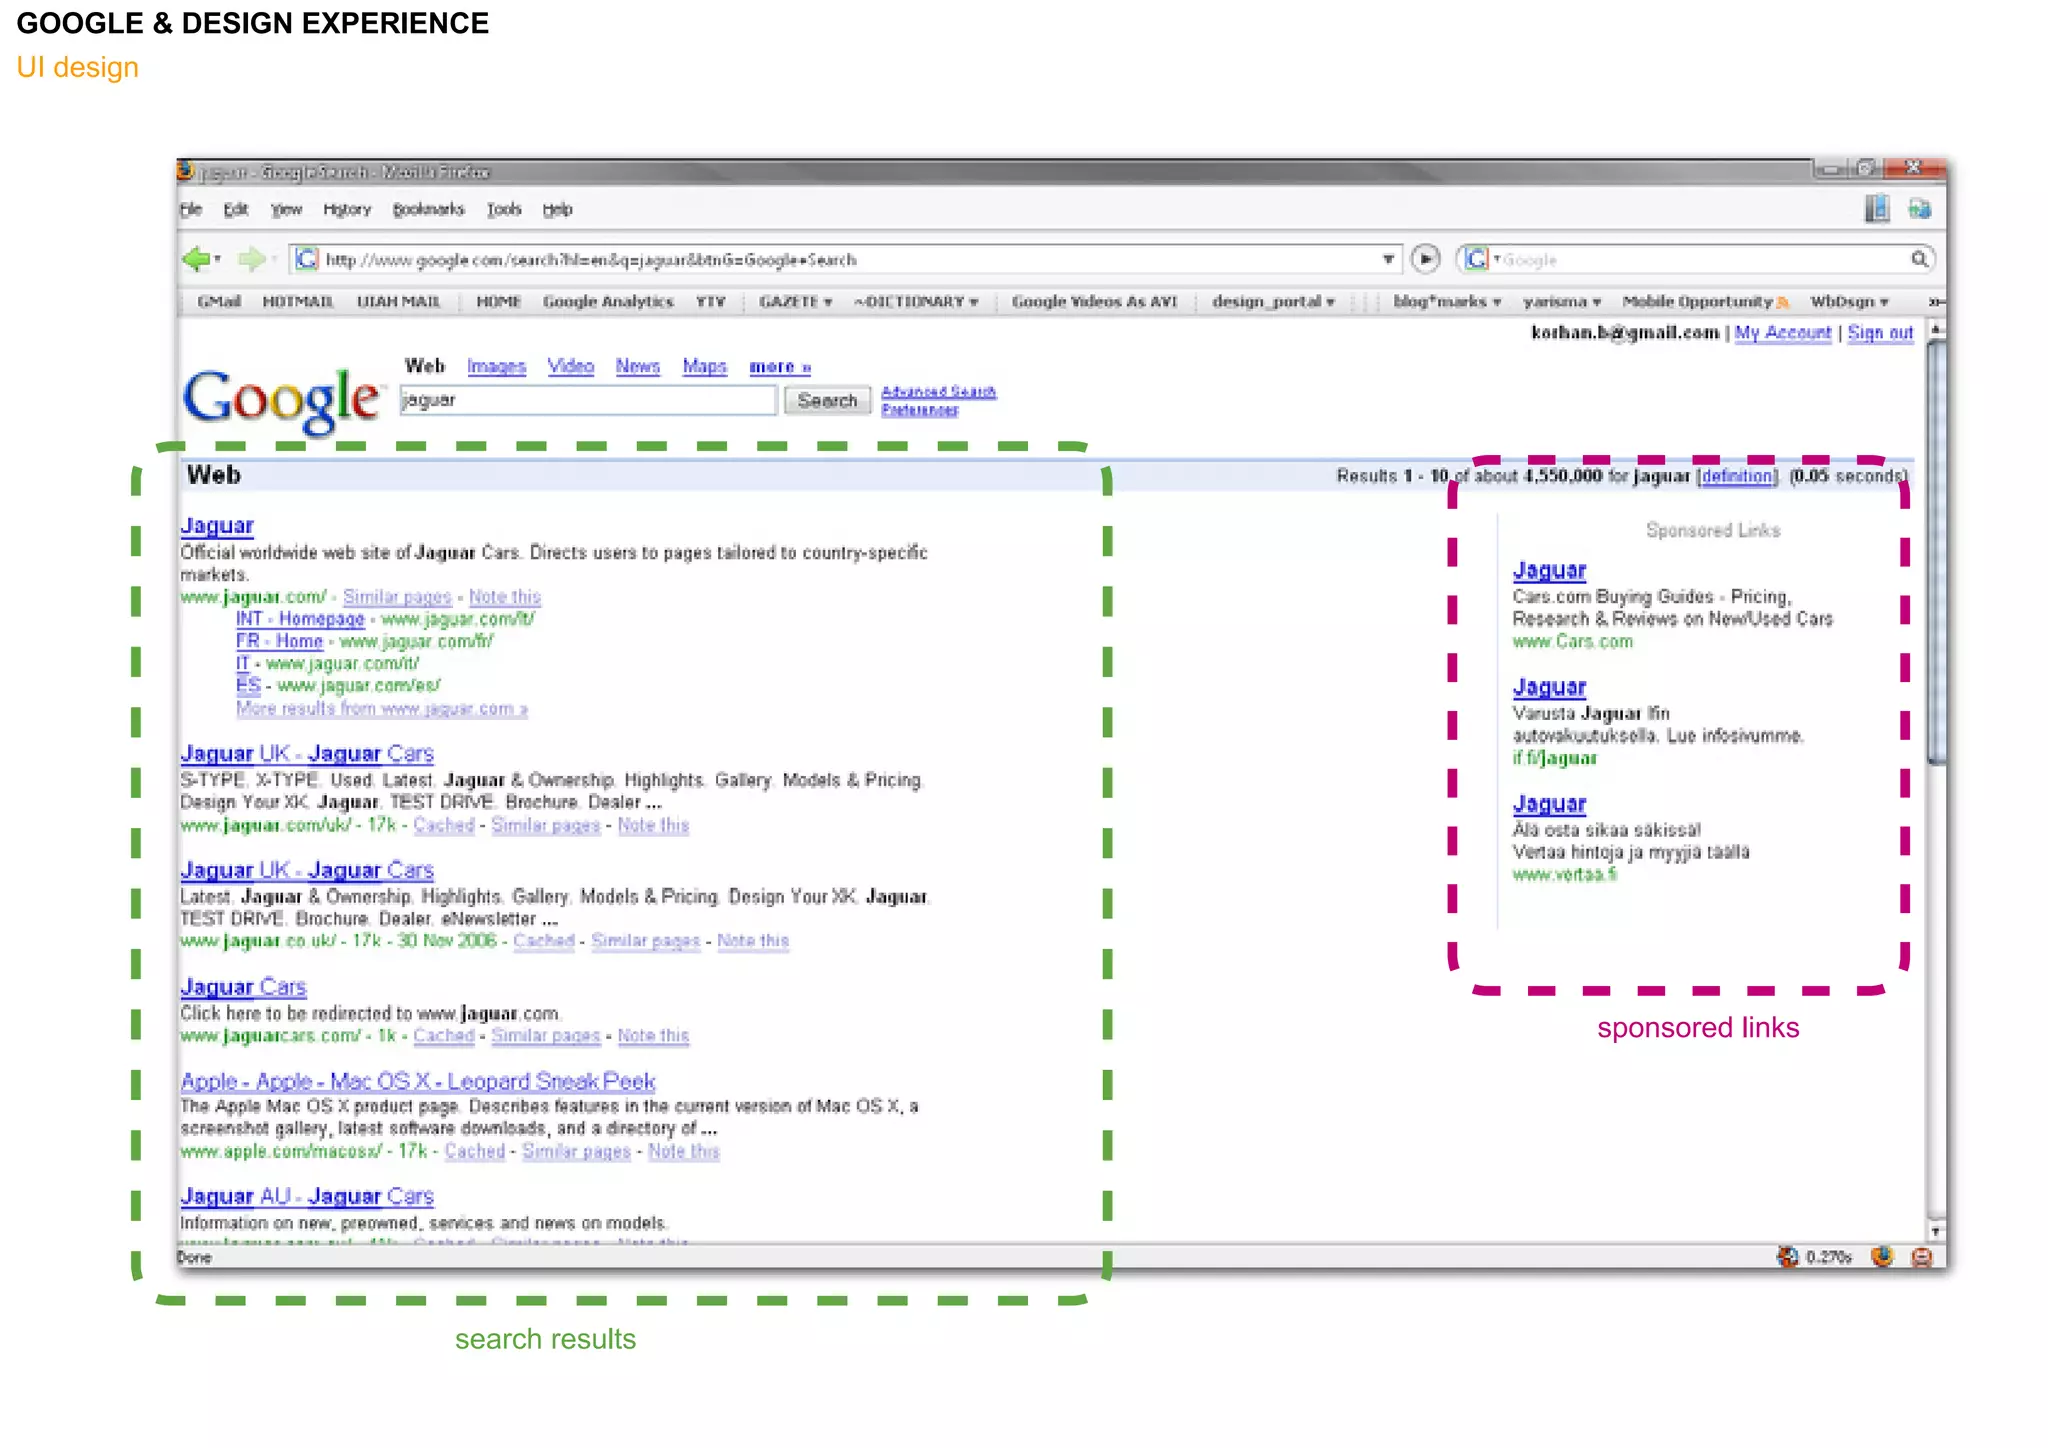
Task: Open the Google Analytics bookmark
Action: (x=608, y=301)
